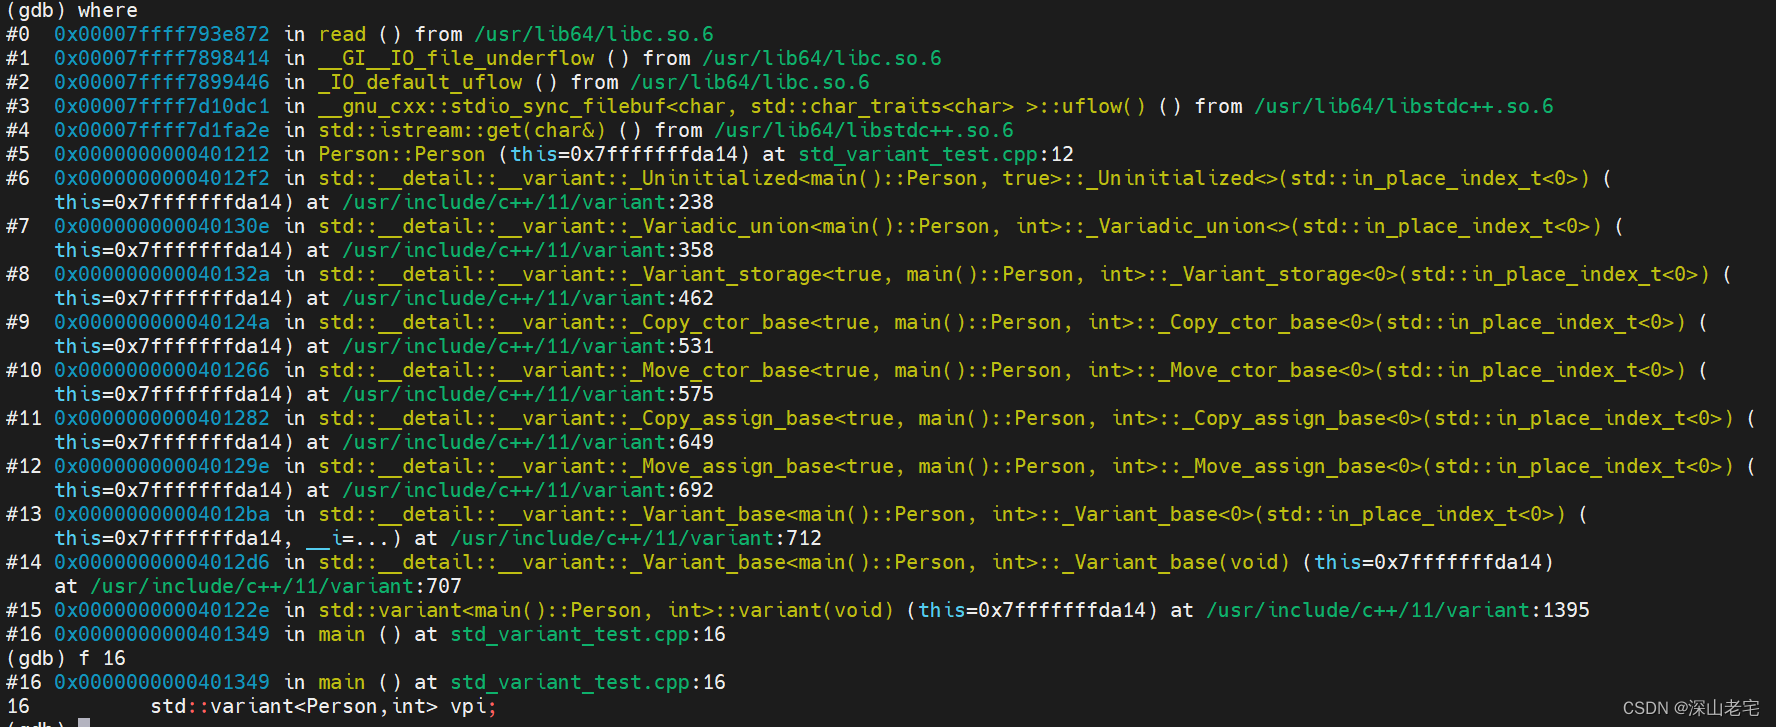Click '__GI__IO_file_underflow' in frame #1
The height and width of the screenshot is (727, 1776).
click(456, 58)
